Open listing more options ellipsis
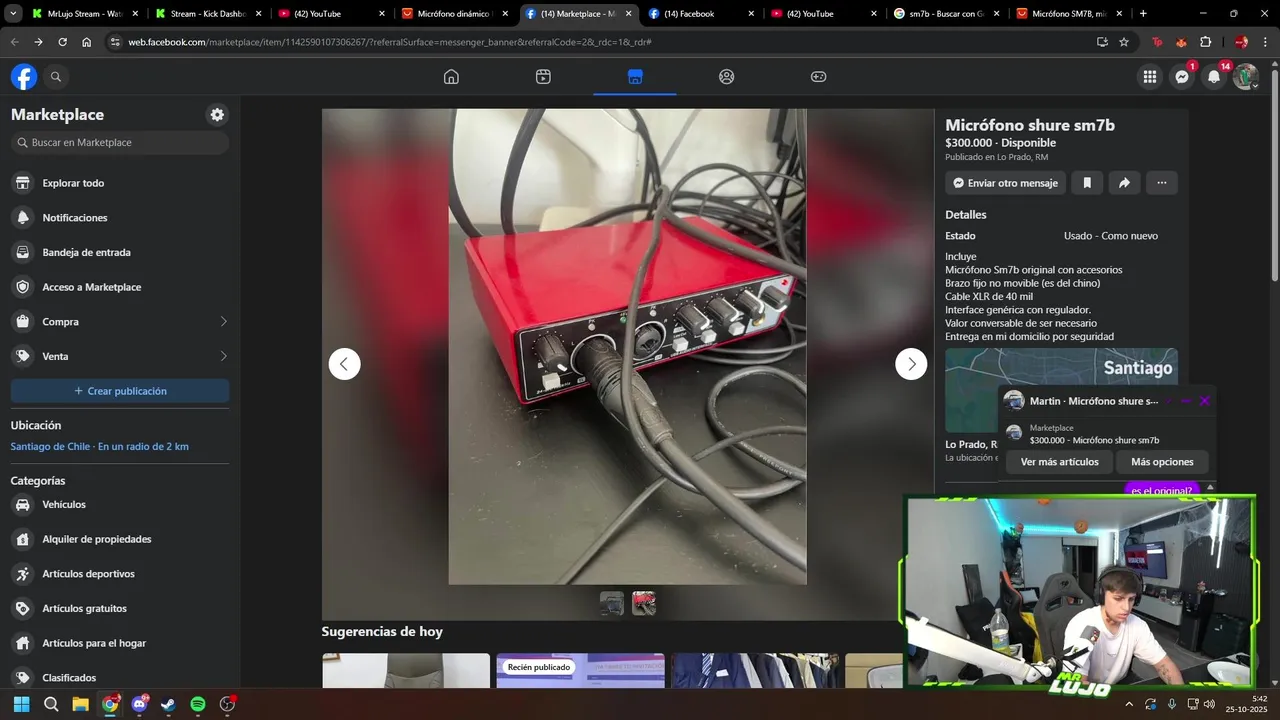 [1161, 183]
